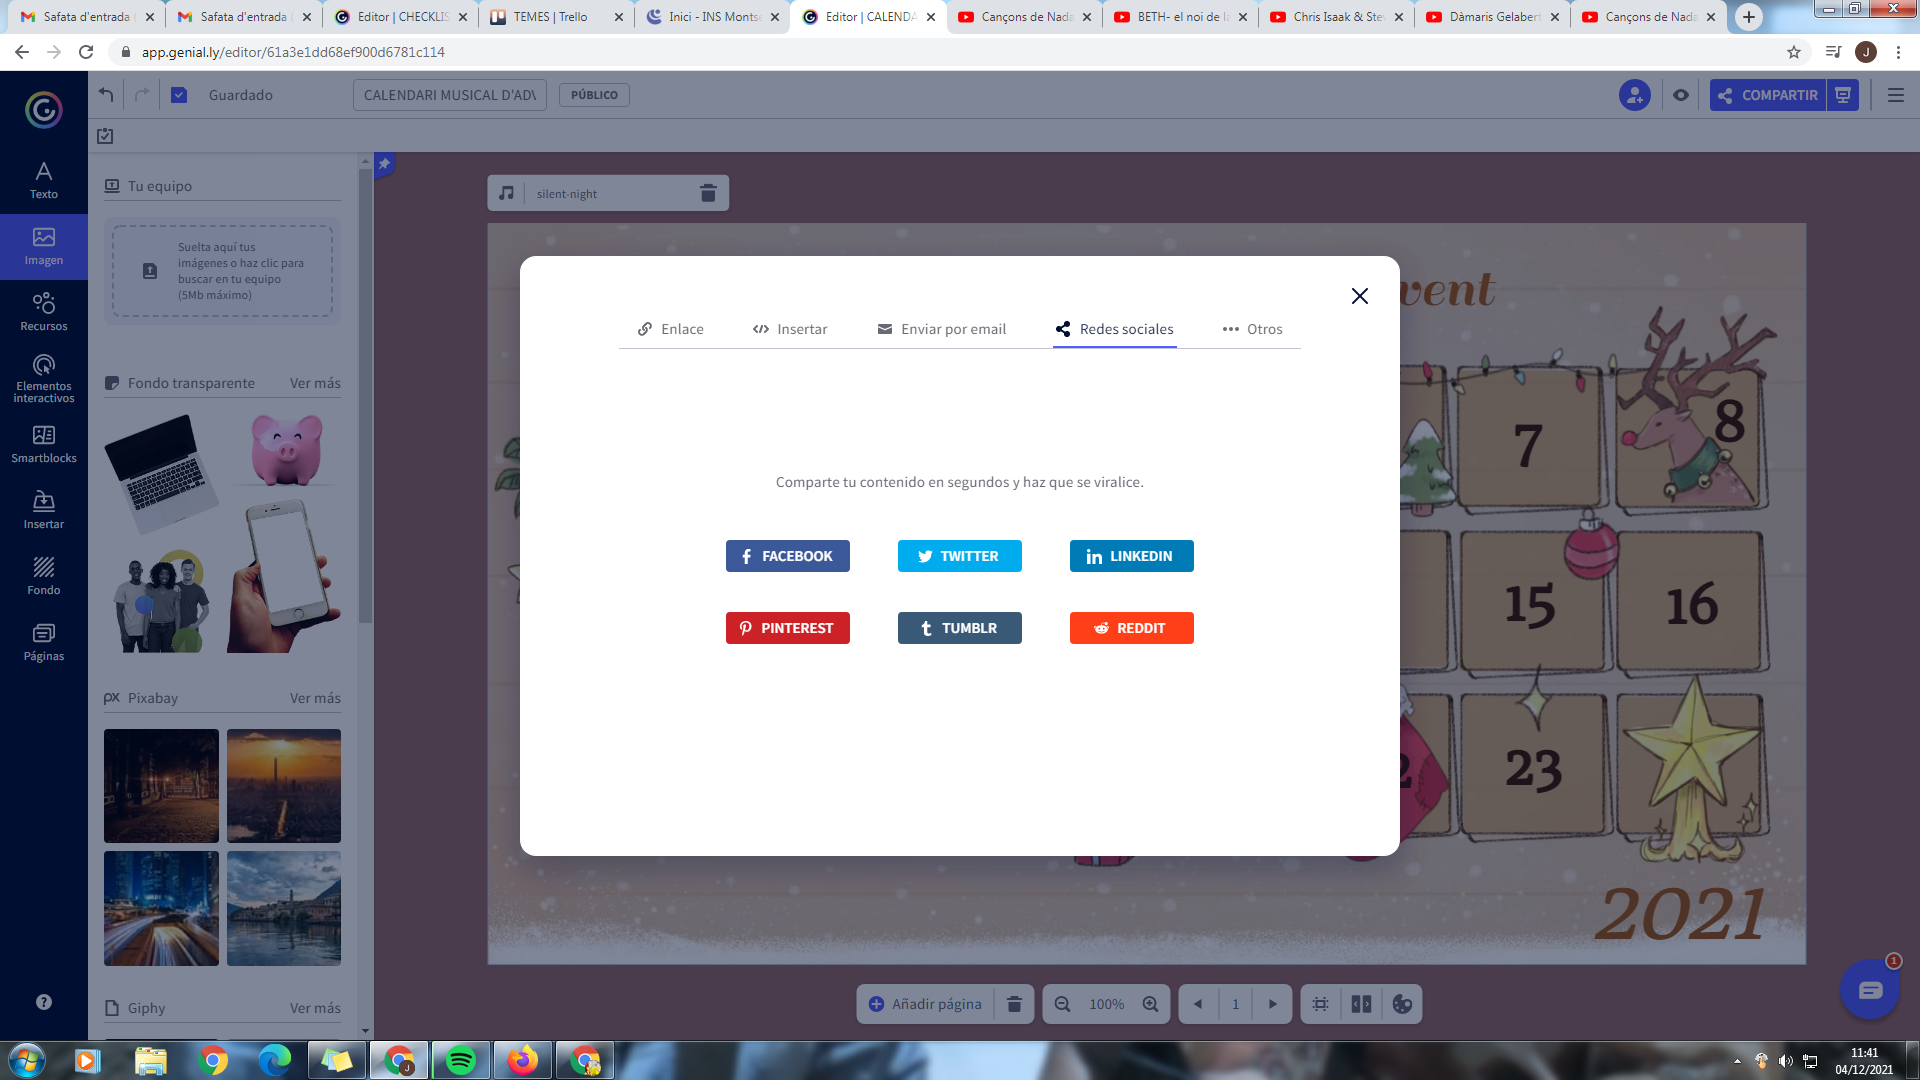Delete the silent-night audio track
Image resolution: width=1920 pixels, height=1080 pixels.
[708, 193]
